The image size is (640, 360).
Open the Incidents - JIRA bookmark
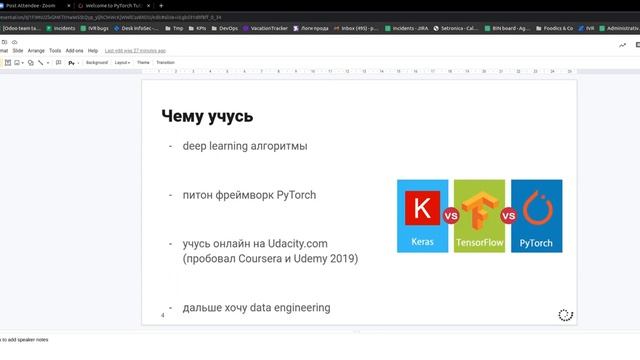(407, 28)
